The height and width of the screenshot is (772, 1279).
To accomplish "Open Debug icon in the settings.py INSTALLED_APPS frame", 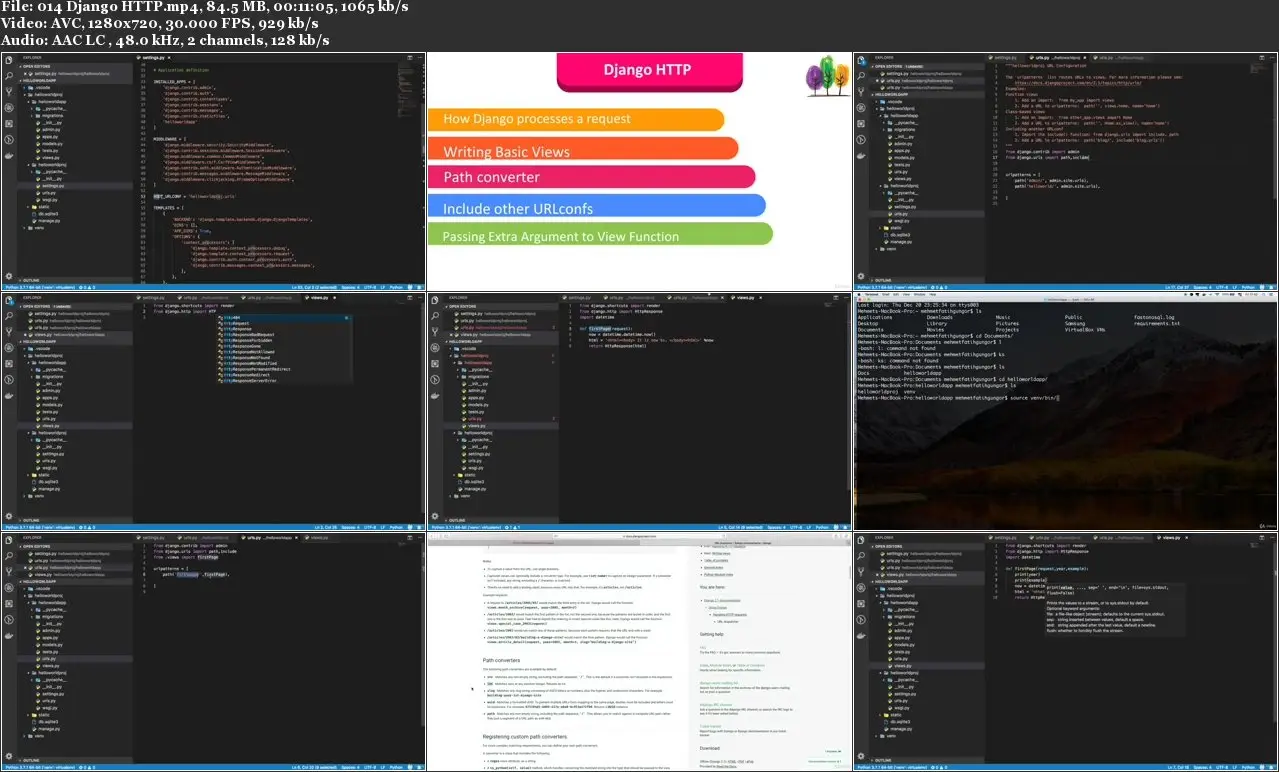I will coord(9,107).
